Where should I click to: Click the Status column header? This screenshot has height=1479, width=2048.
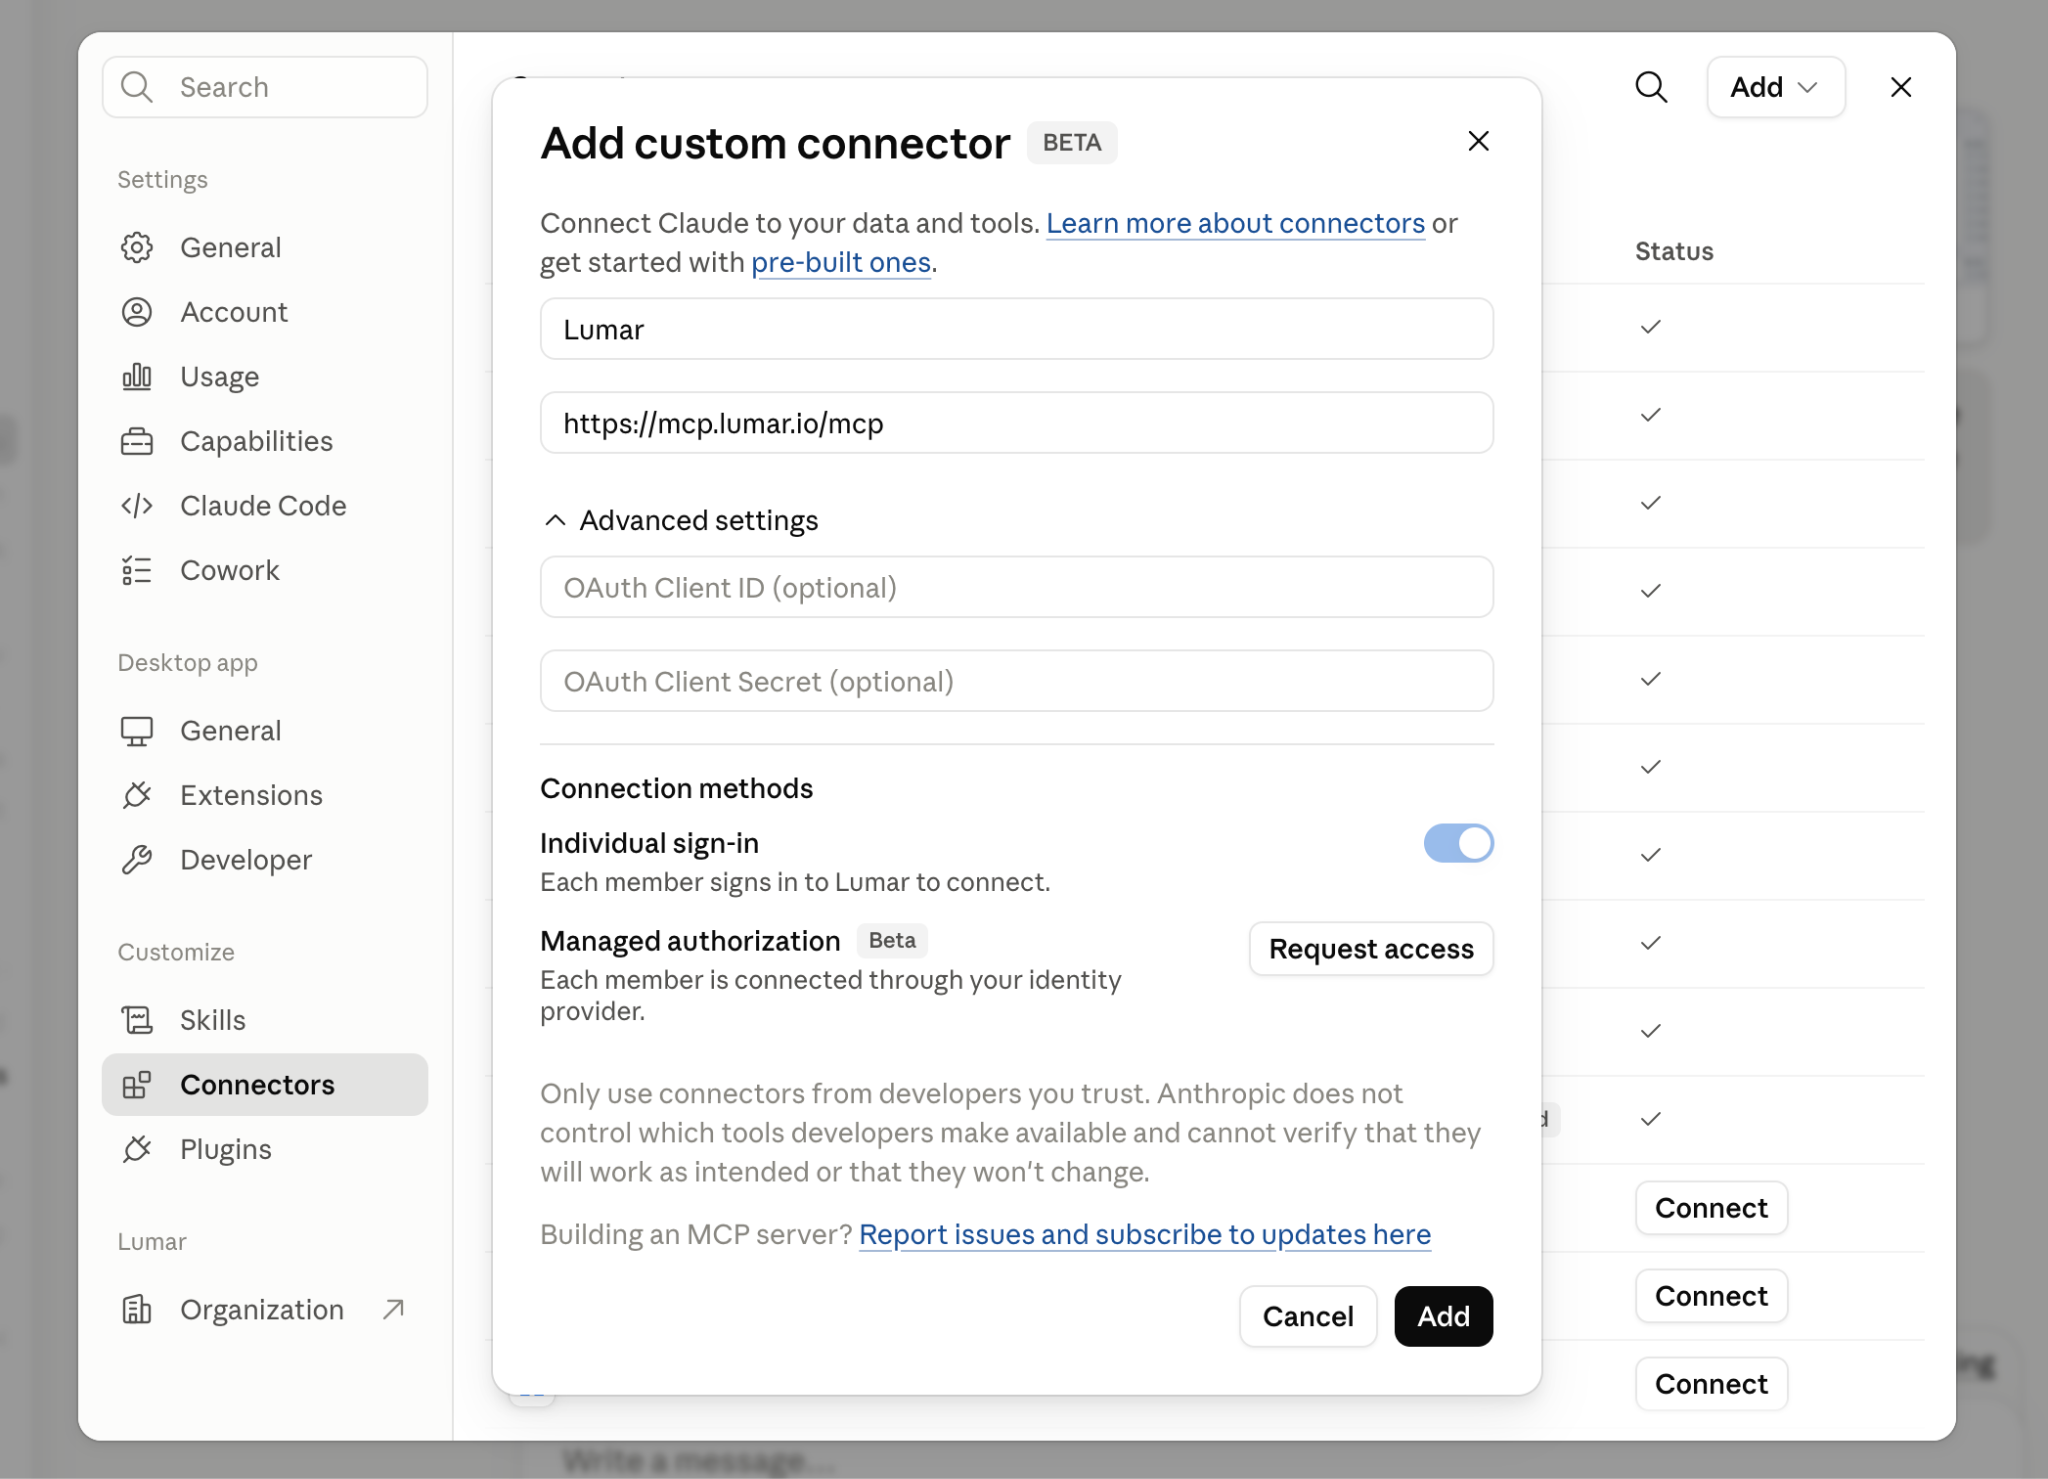(x=1674, y=251)
